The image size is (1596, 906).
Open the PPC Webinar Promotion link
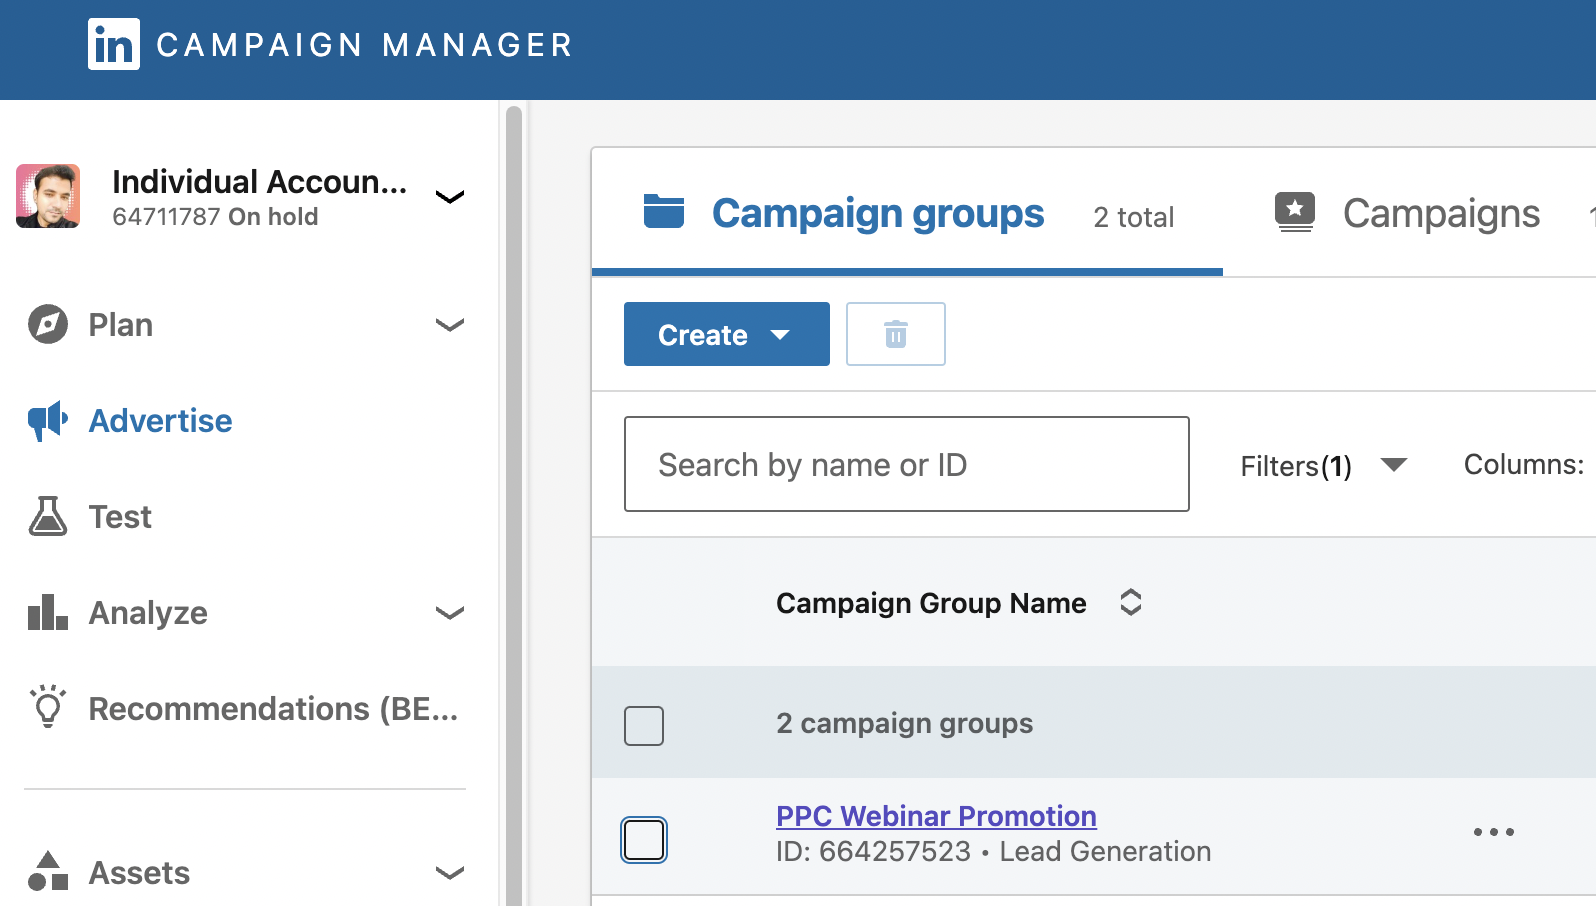(936, 816)
